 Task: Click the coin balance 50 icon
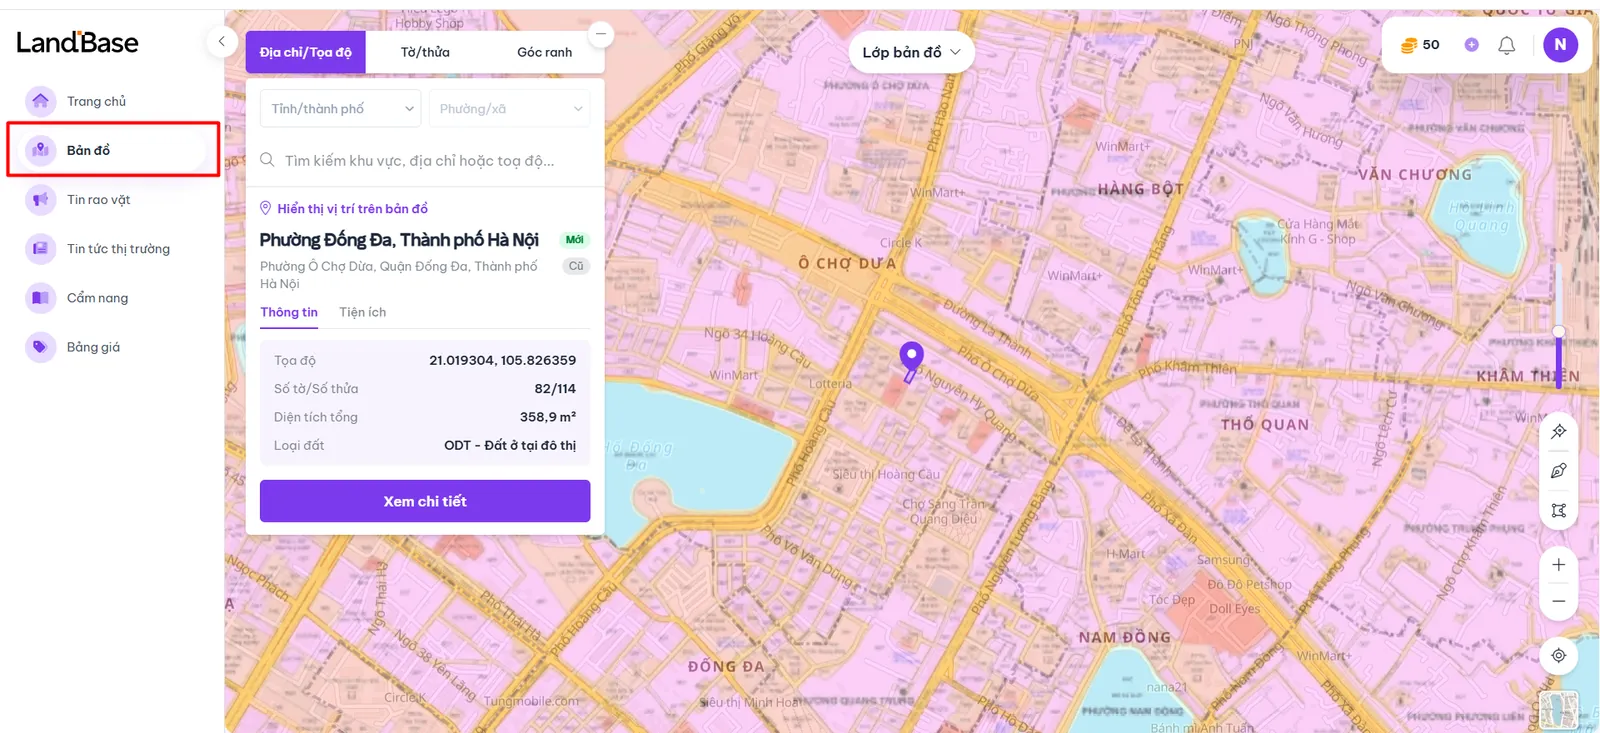point(1409,45)
